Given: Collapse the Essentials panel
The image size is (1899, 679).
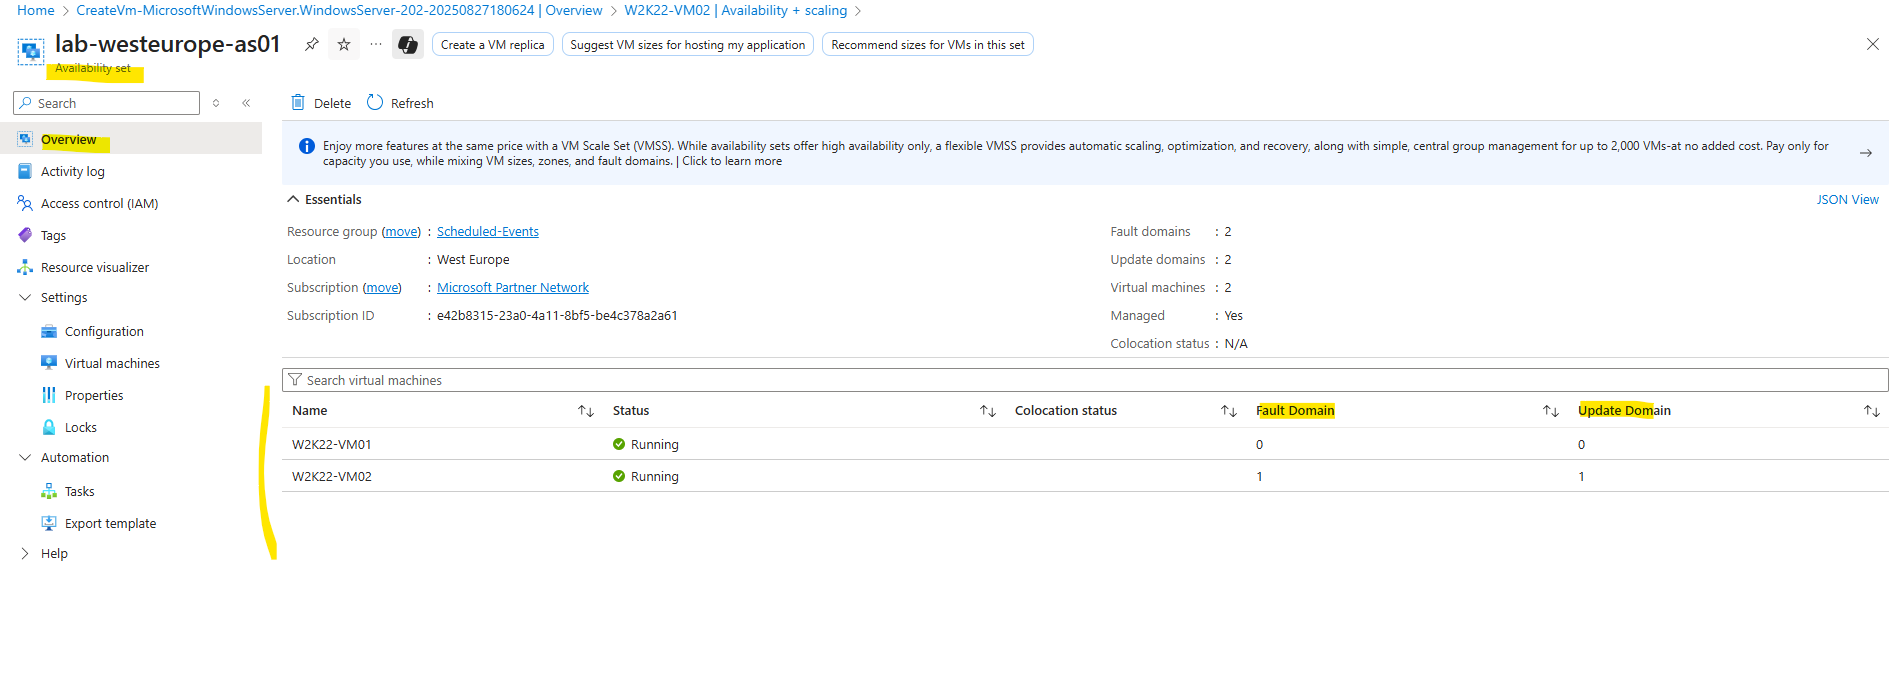Looking at the screenshot, I should pyautogui.click(x=294, y=199).
